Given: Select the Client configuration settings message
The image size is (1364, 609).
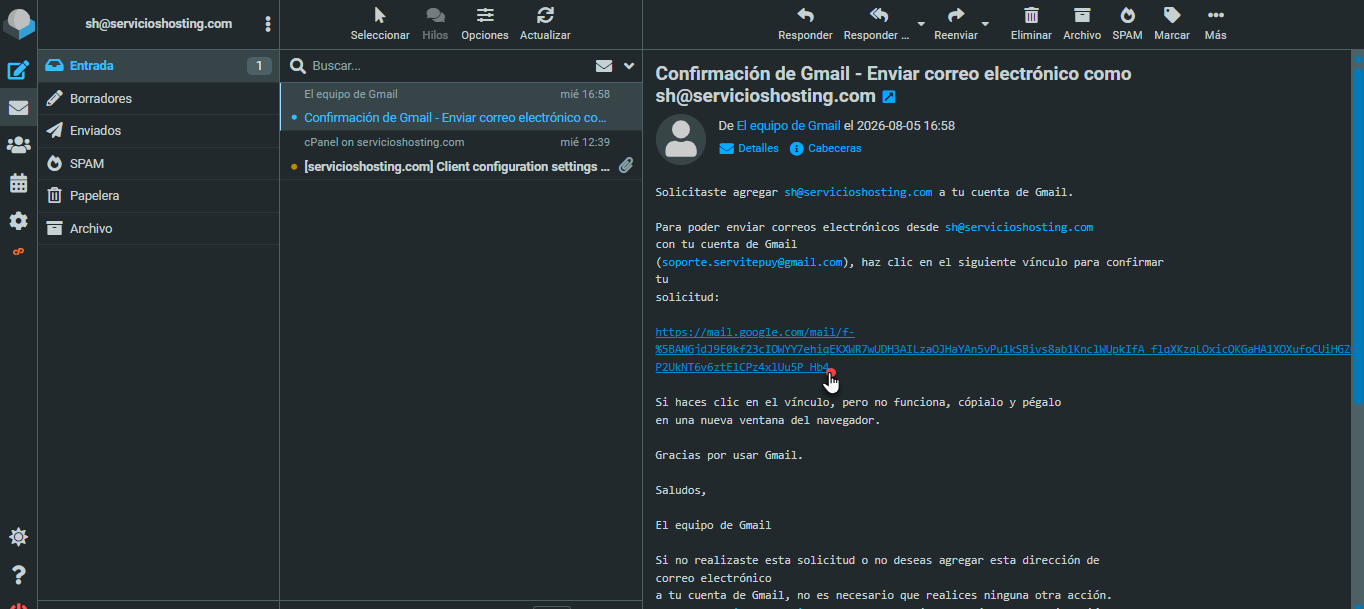Looking at the screenshot, I should click(461, 155).
